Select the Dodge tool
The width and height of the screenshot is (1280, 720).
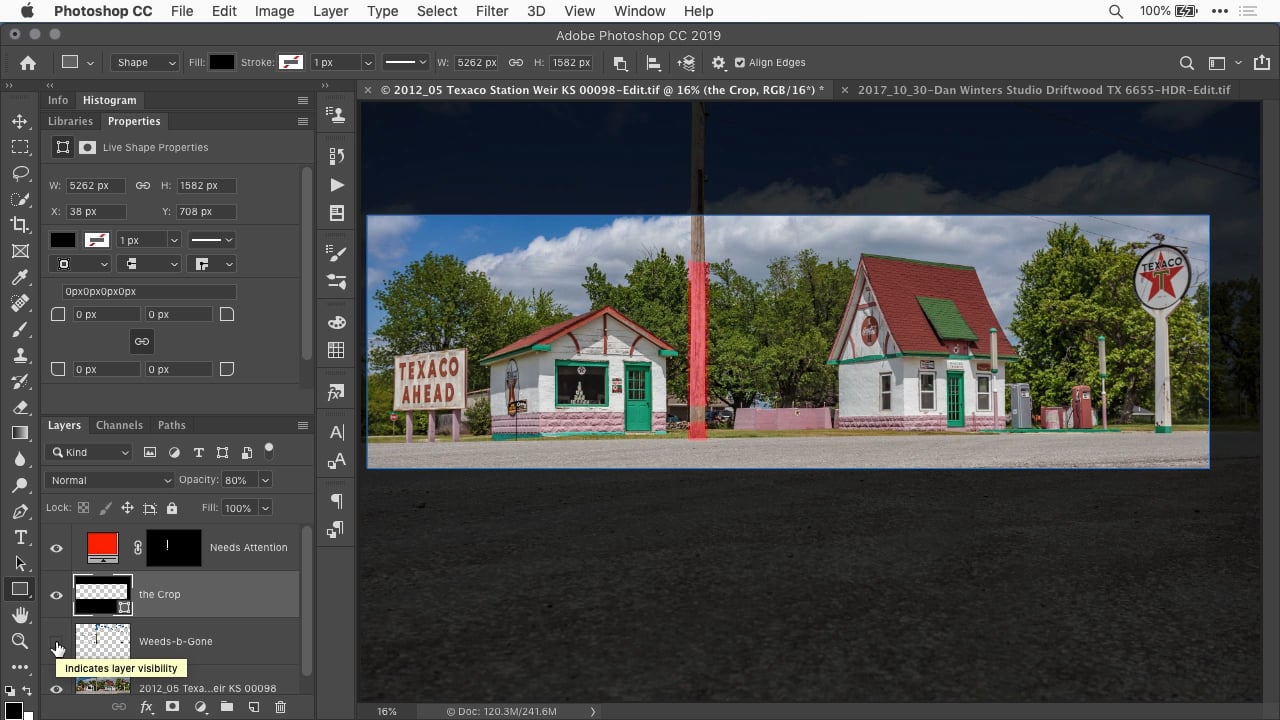(19, 485)
